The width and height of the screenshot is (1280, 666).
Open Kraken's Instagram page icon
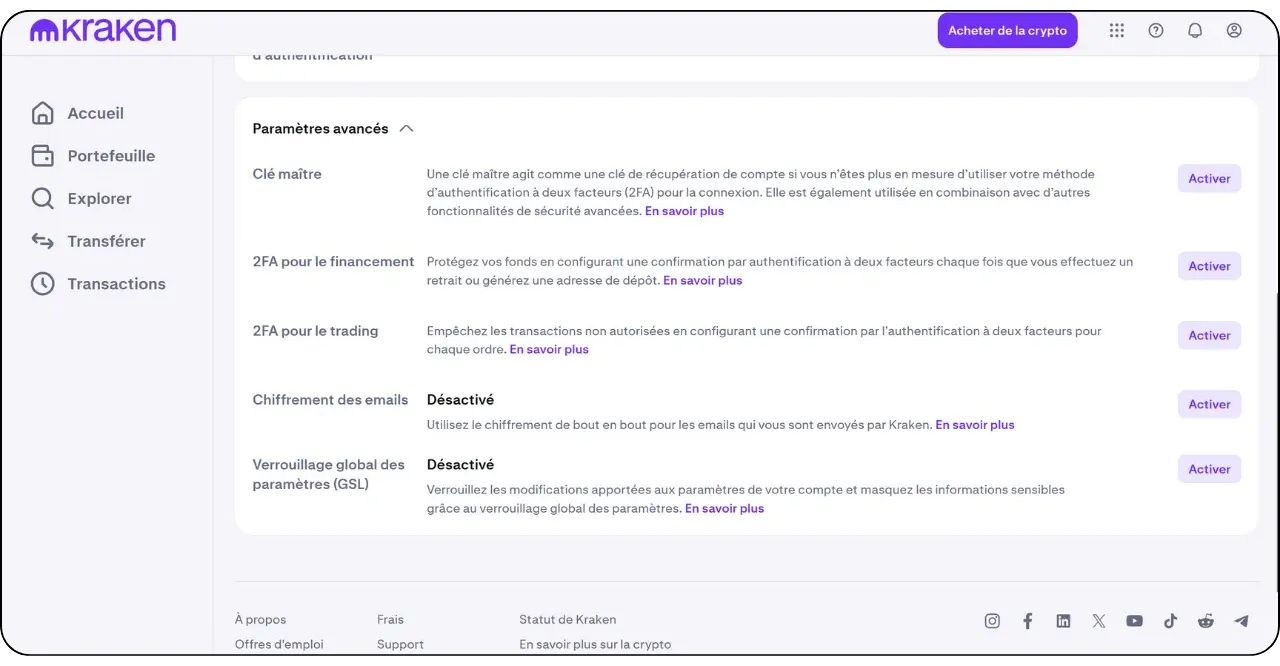(992, 621)
